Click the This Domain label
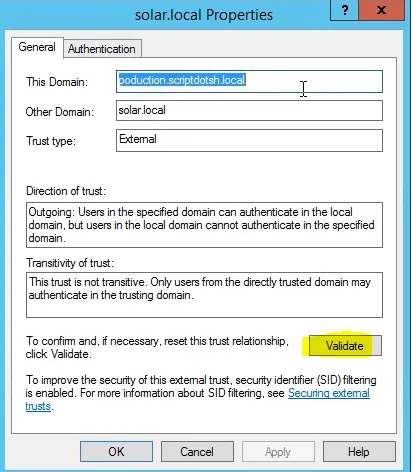 click(57, 82)
